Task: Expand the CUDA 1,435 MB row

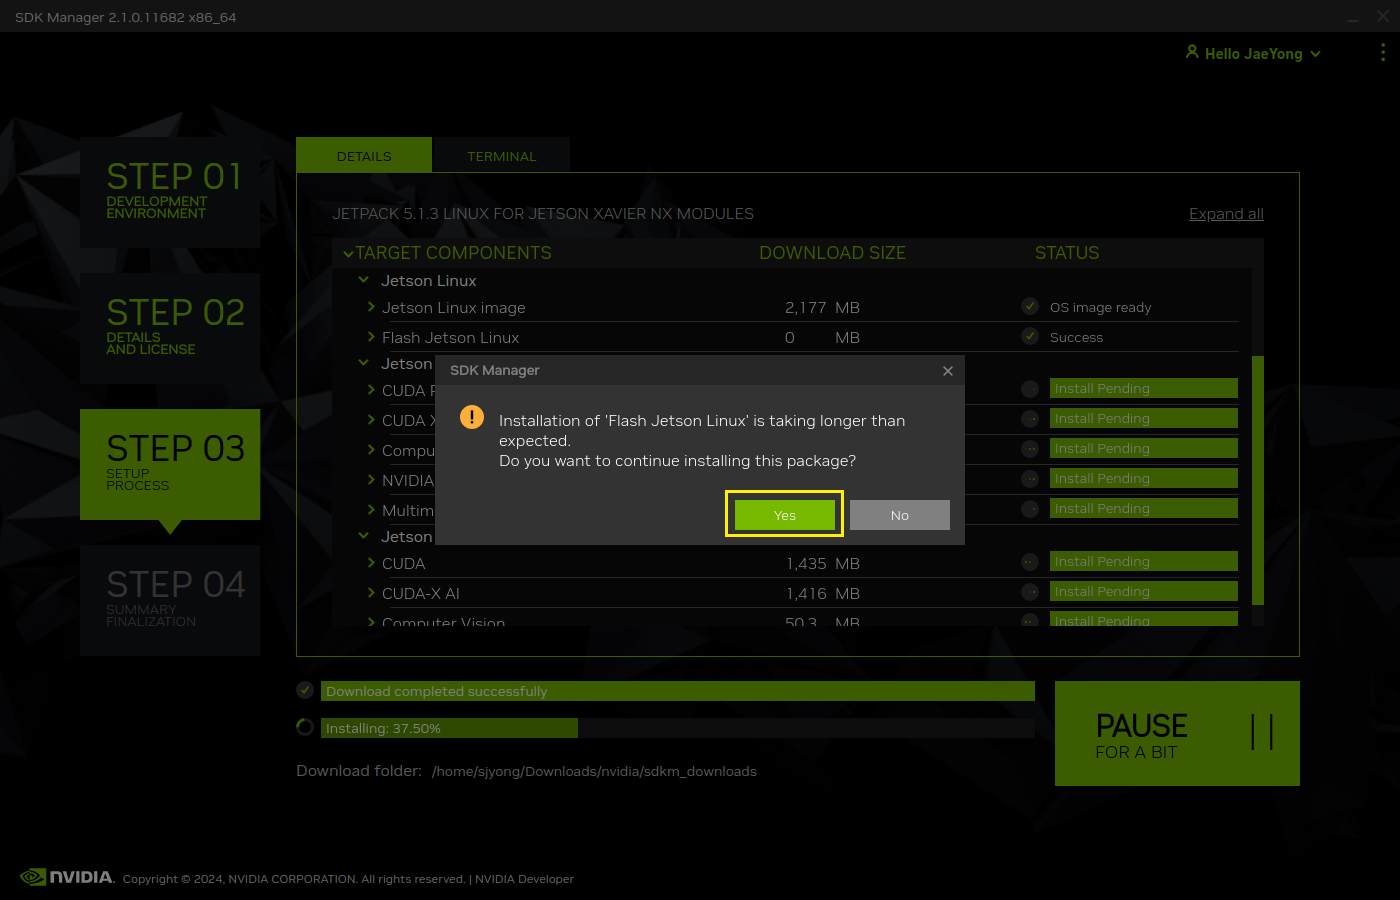Action: [x=371, y=563]
